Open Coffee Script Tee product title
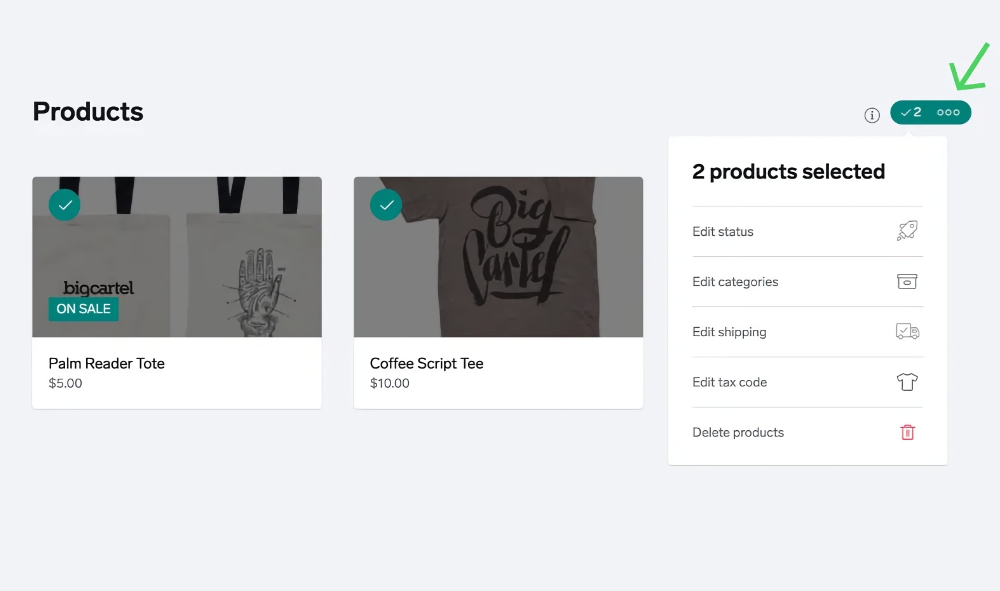 (427, 363)
